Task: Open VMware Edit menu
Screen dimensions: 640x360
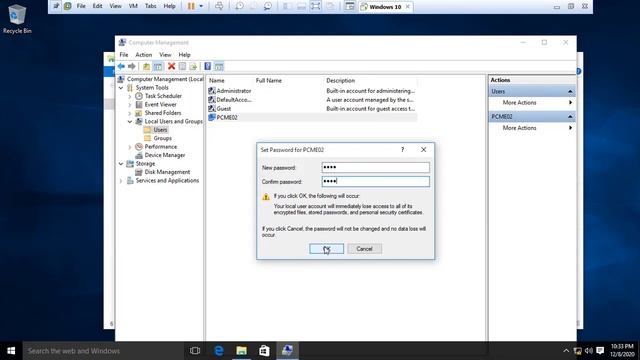Action: [97, 6]
